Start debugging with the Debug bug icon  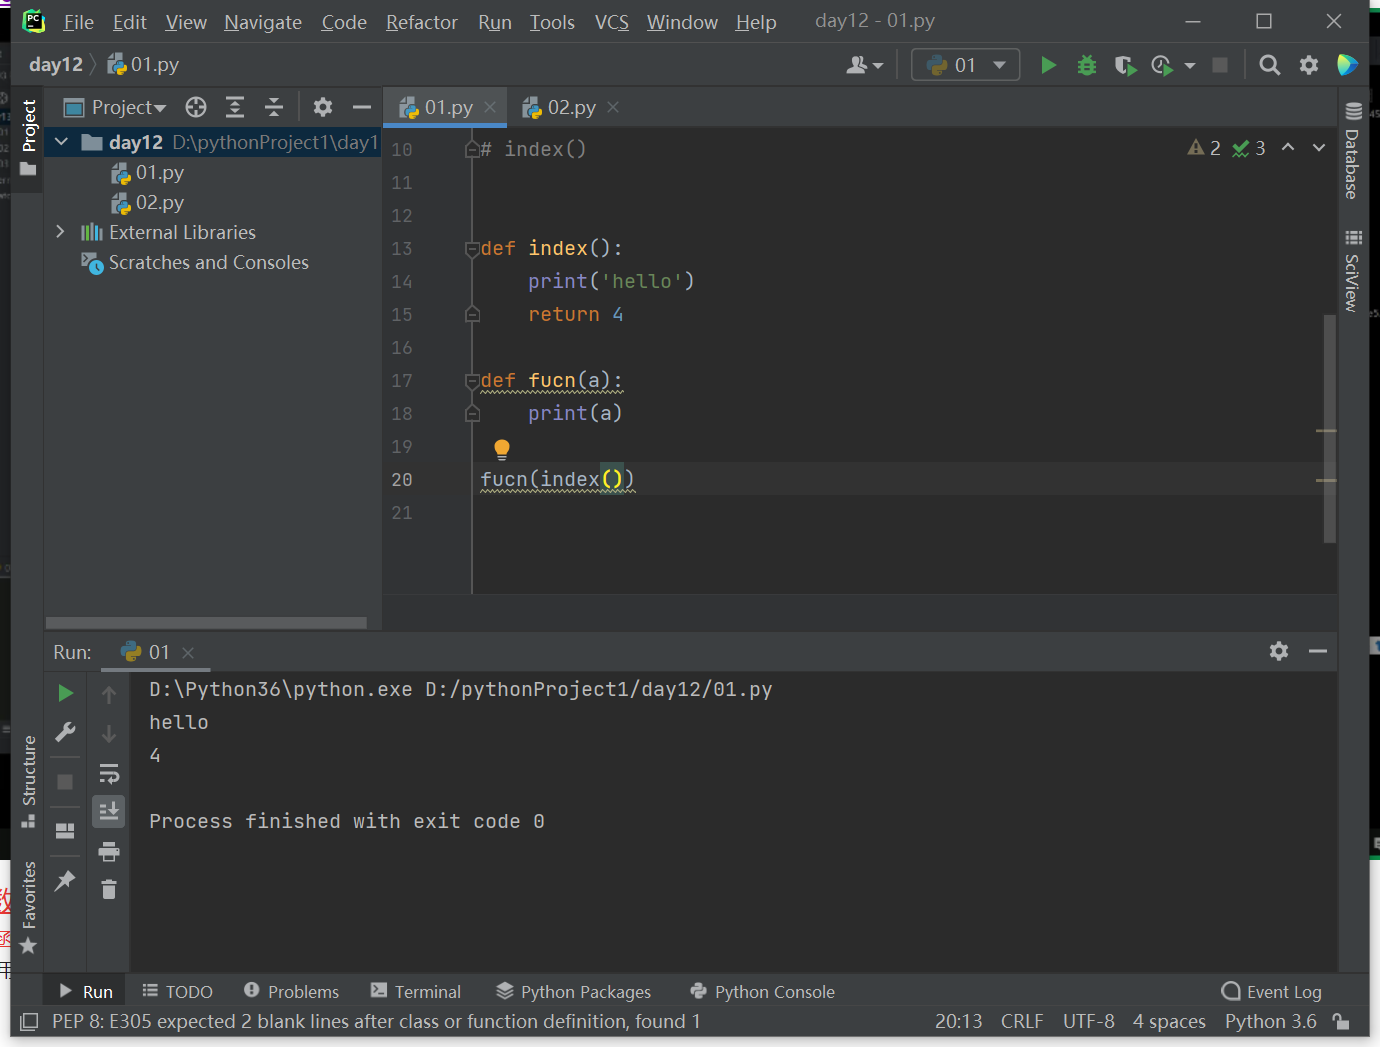pos(1087,65)
